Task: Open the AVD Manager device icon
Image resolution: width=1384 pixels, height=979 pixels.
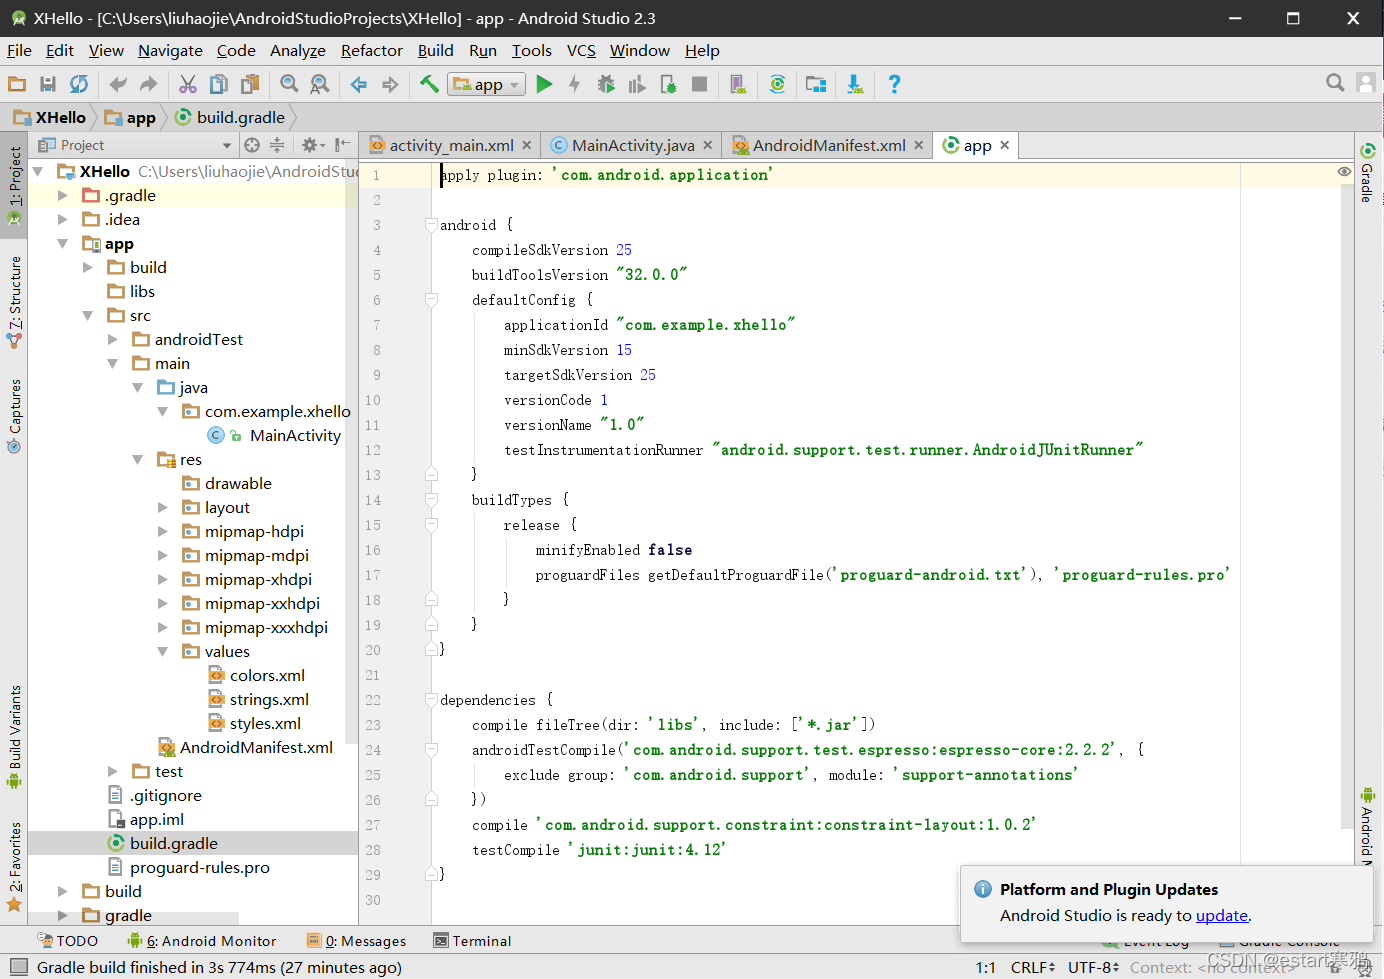Action: (738, 85)
